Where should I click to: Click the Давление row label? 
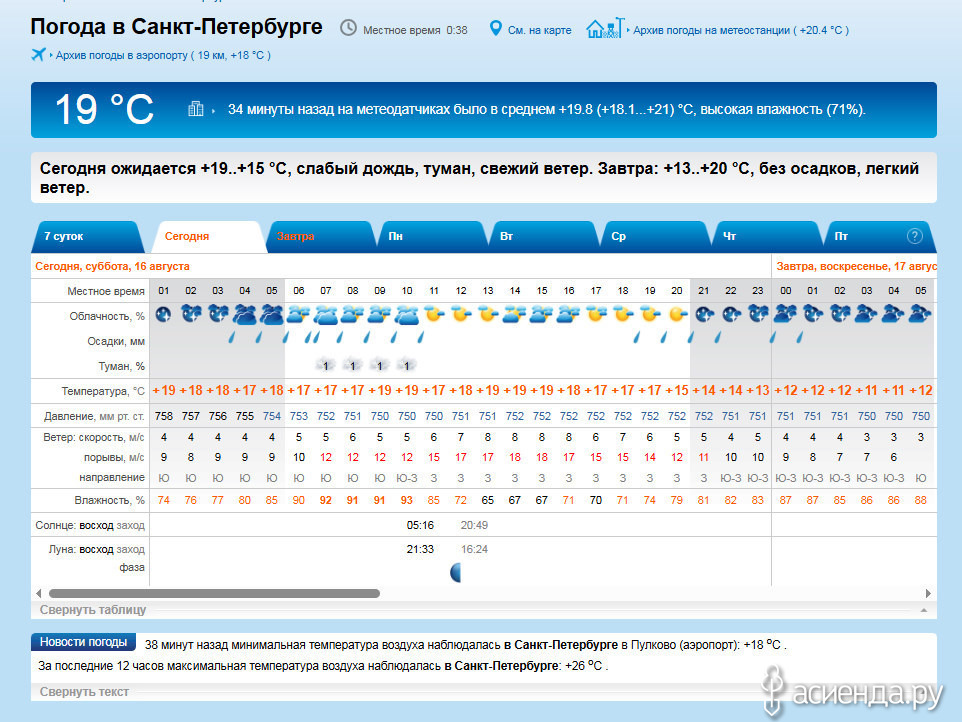(94, 417)
